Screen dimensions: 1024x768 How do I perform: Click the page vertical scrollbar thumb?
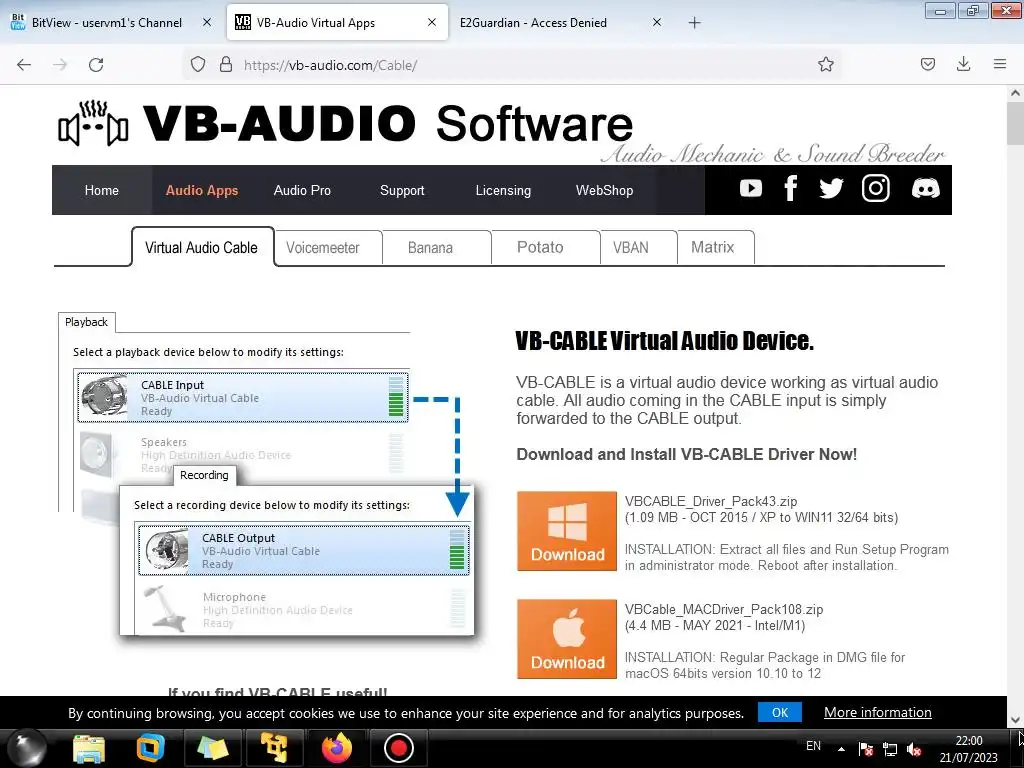pos(1015,123)
